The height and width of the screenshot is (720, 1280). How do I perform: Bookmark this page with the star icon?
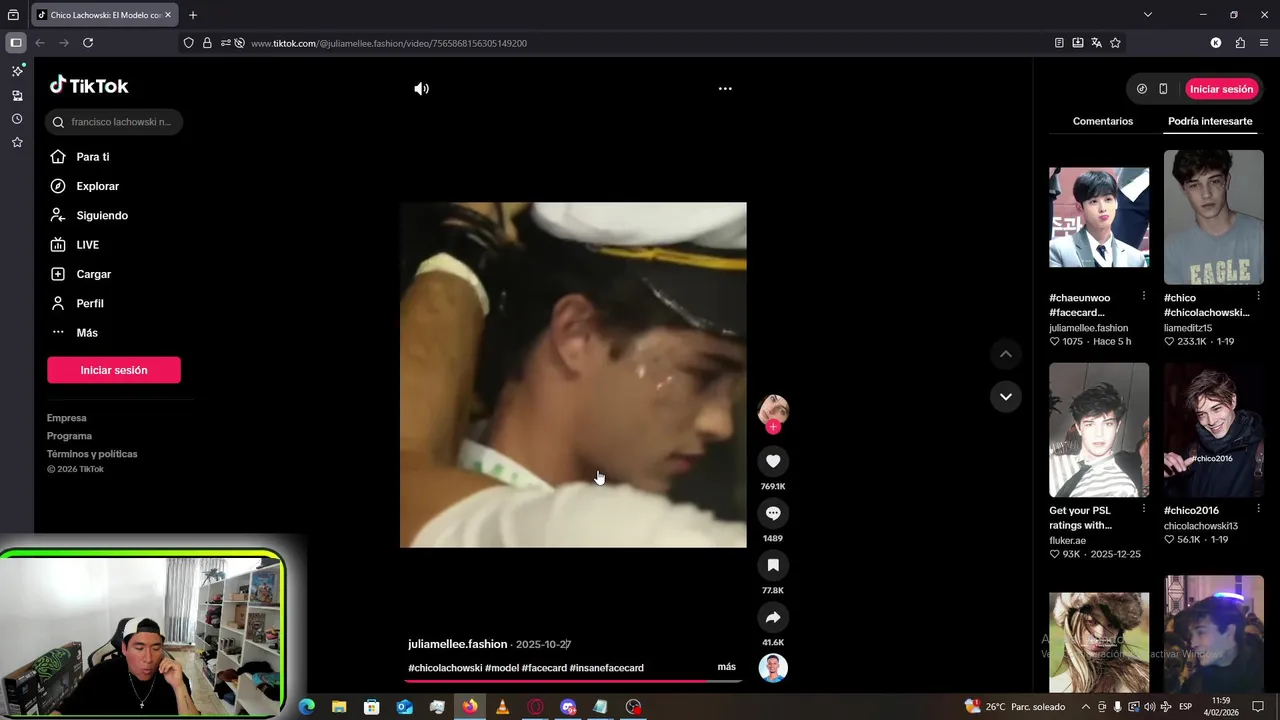tap(1115, 43)
